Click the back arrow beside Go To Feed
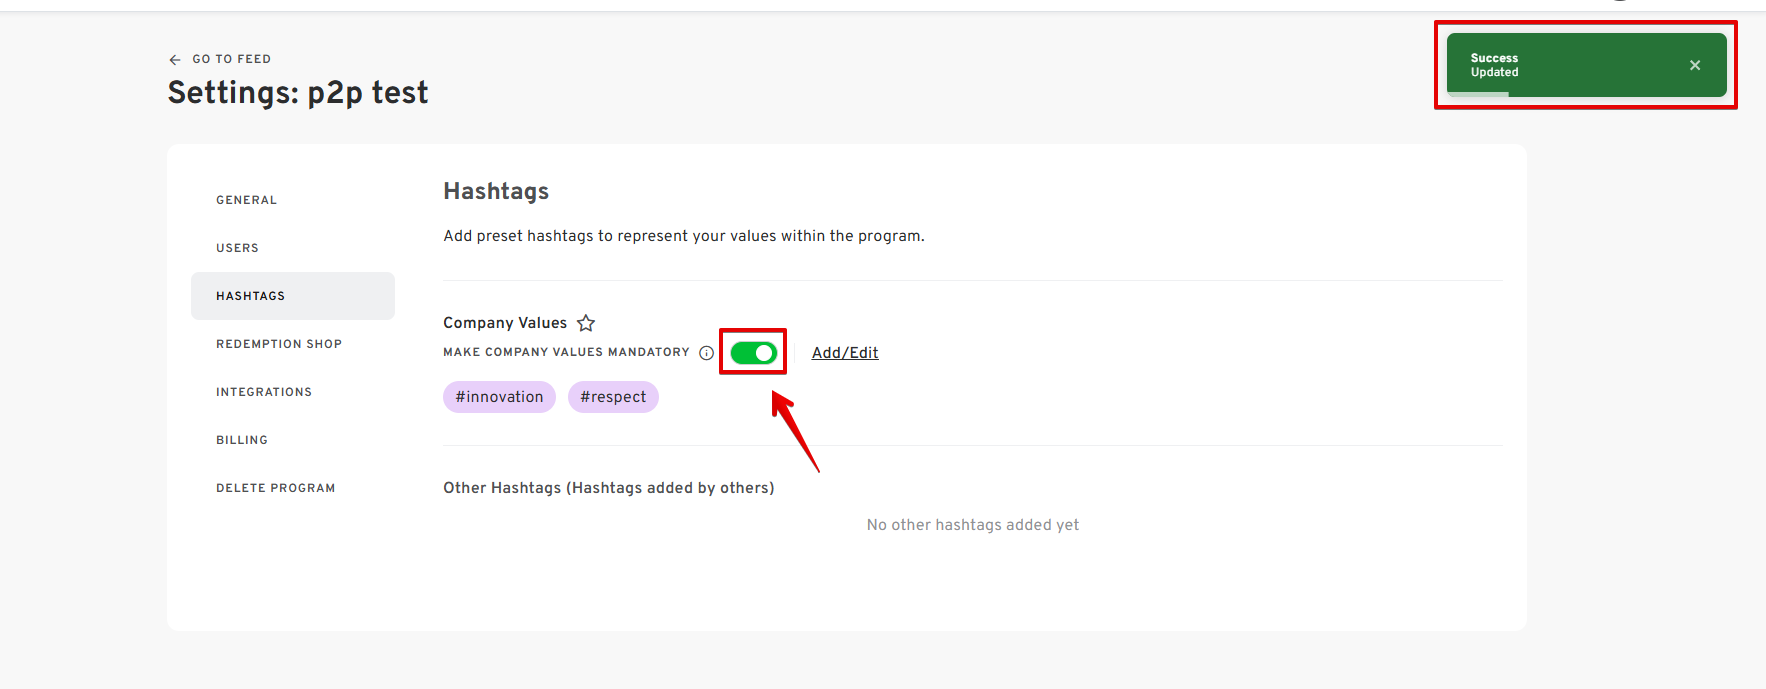Viewport: 1766px width, 689px height. coord(175,60)
